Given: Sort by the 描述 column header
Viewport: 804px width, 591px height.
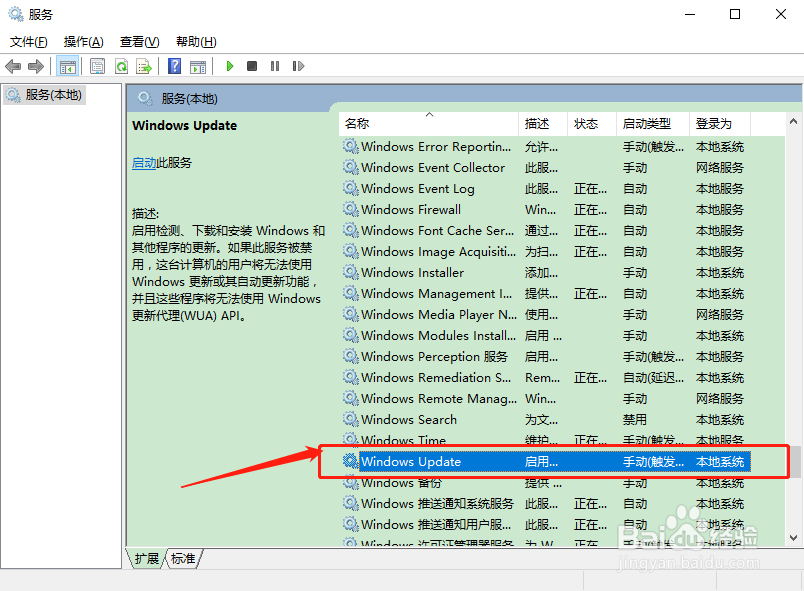Looking at the screenshot, I should click(x=543, y=124).
